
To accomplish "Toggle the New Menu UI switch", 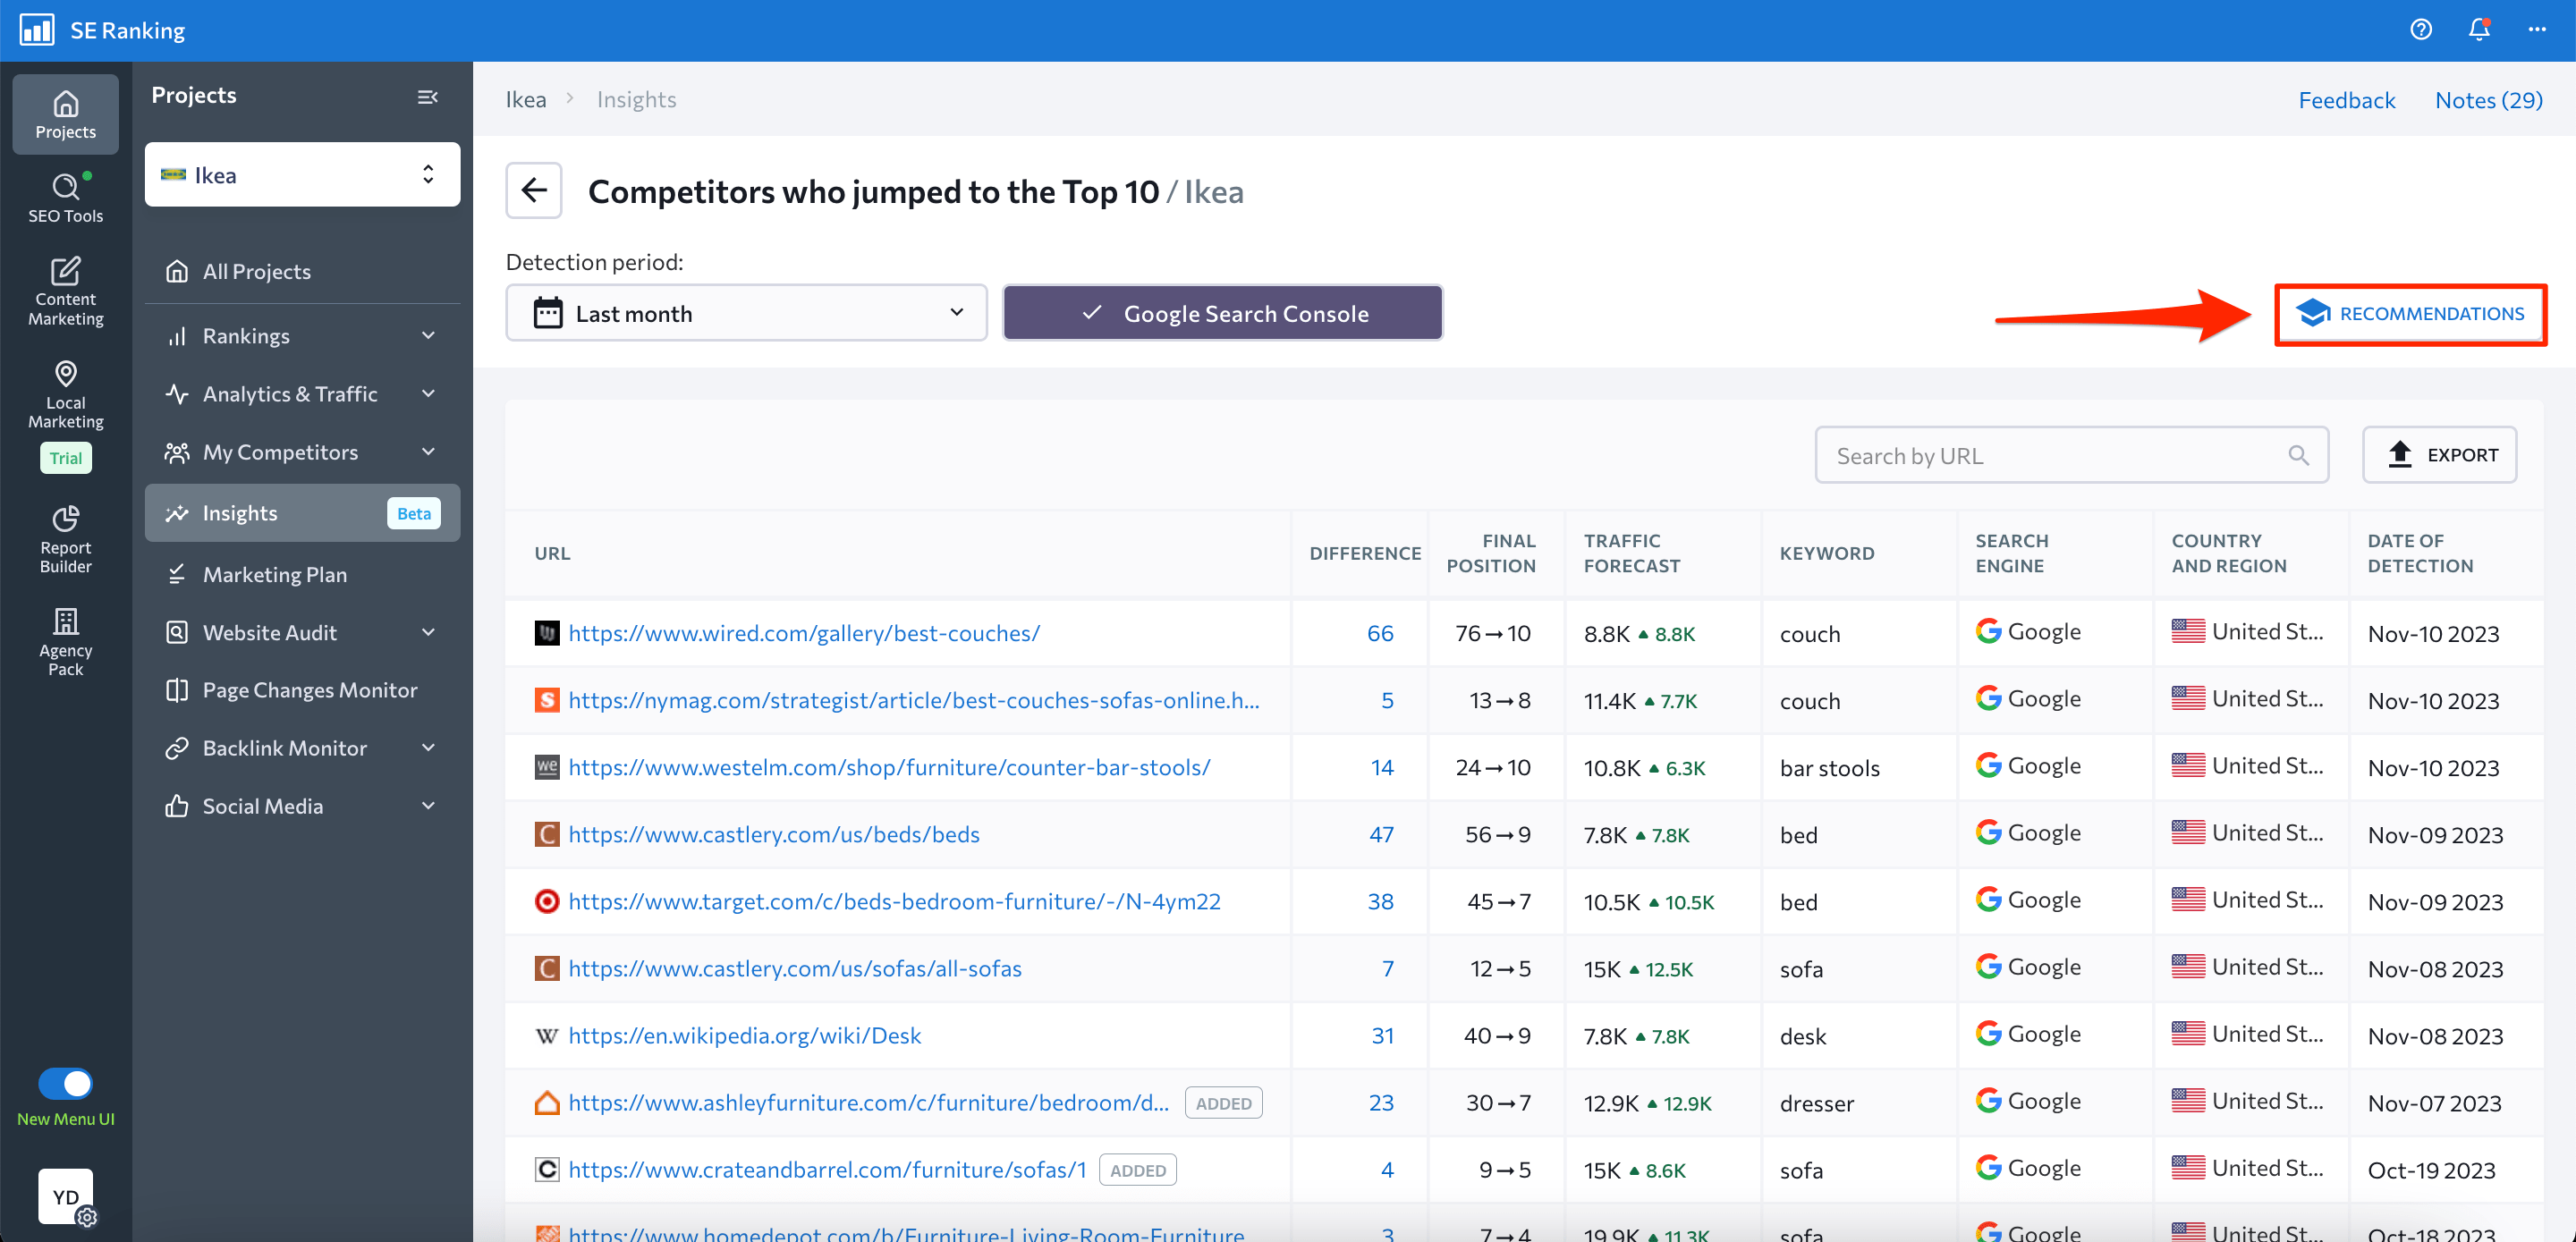I will [66, 1083].
